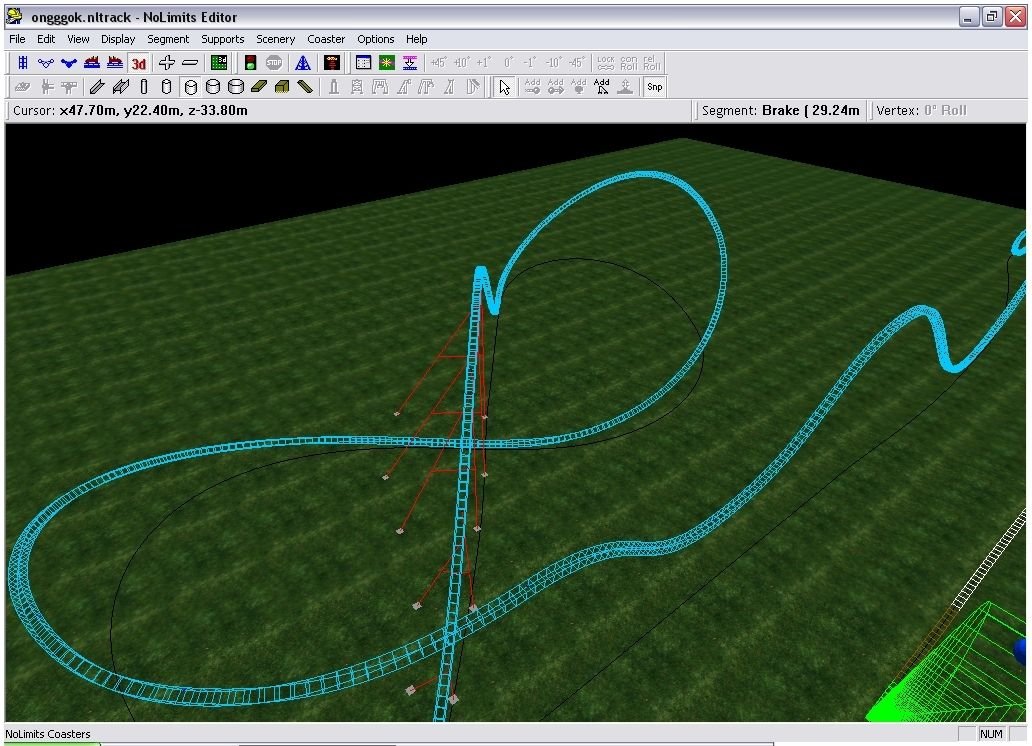Click the NoLimits Editor title bar icon
The height and width of the screenshot is (746, 1032).
coord(14,16)
